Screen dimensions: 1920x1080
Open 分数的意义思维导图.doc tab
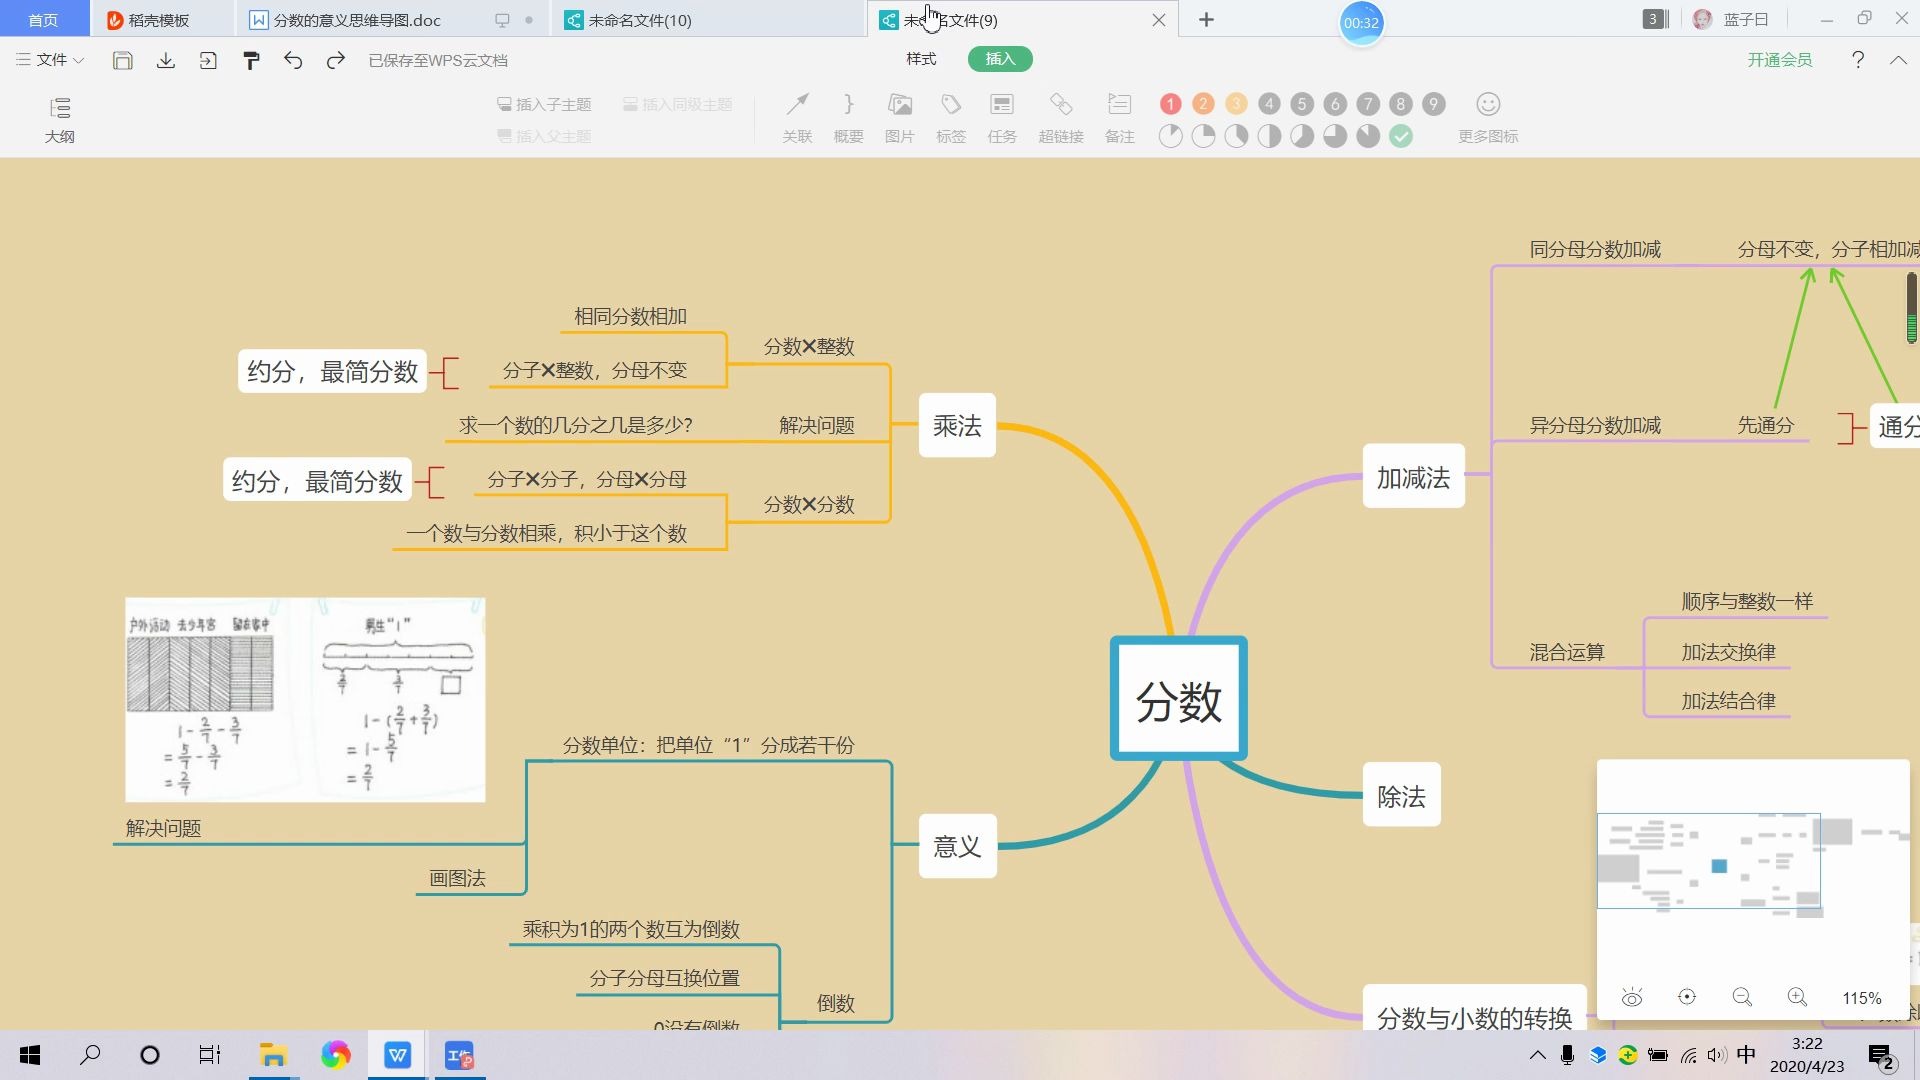point(356,20)
